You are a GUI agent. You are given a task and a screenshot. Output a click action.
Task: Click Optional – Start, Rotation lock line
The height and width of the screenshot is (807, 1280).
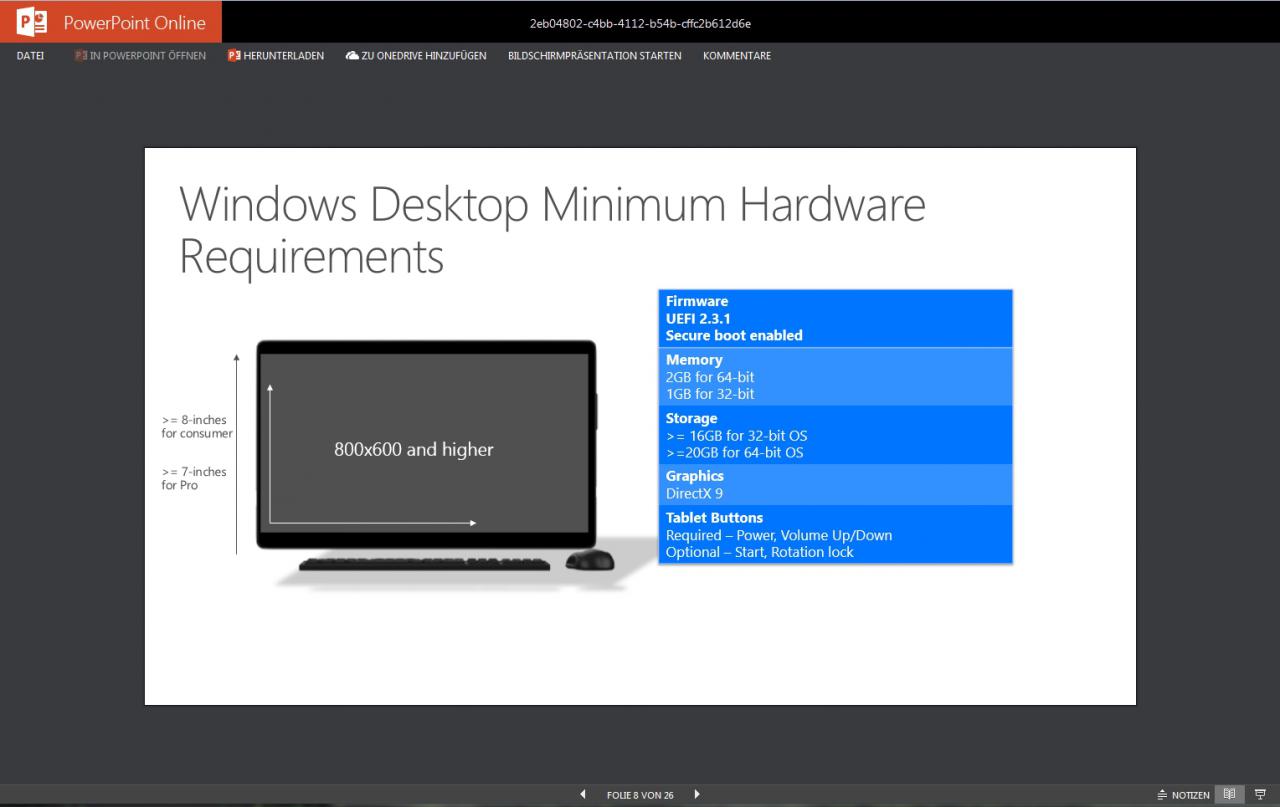click(760, 552)
